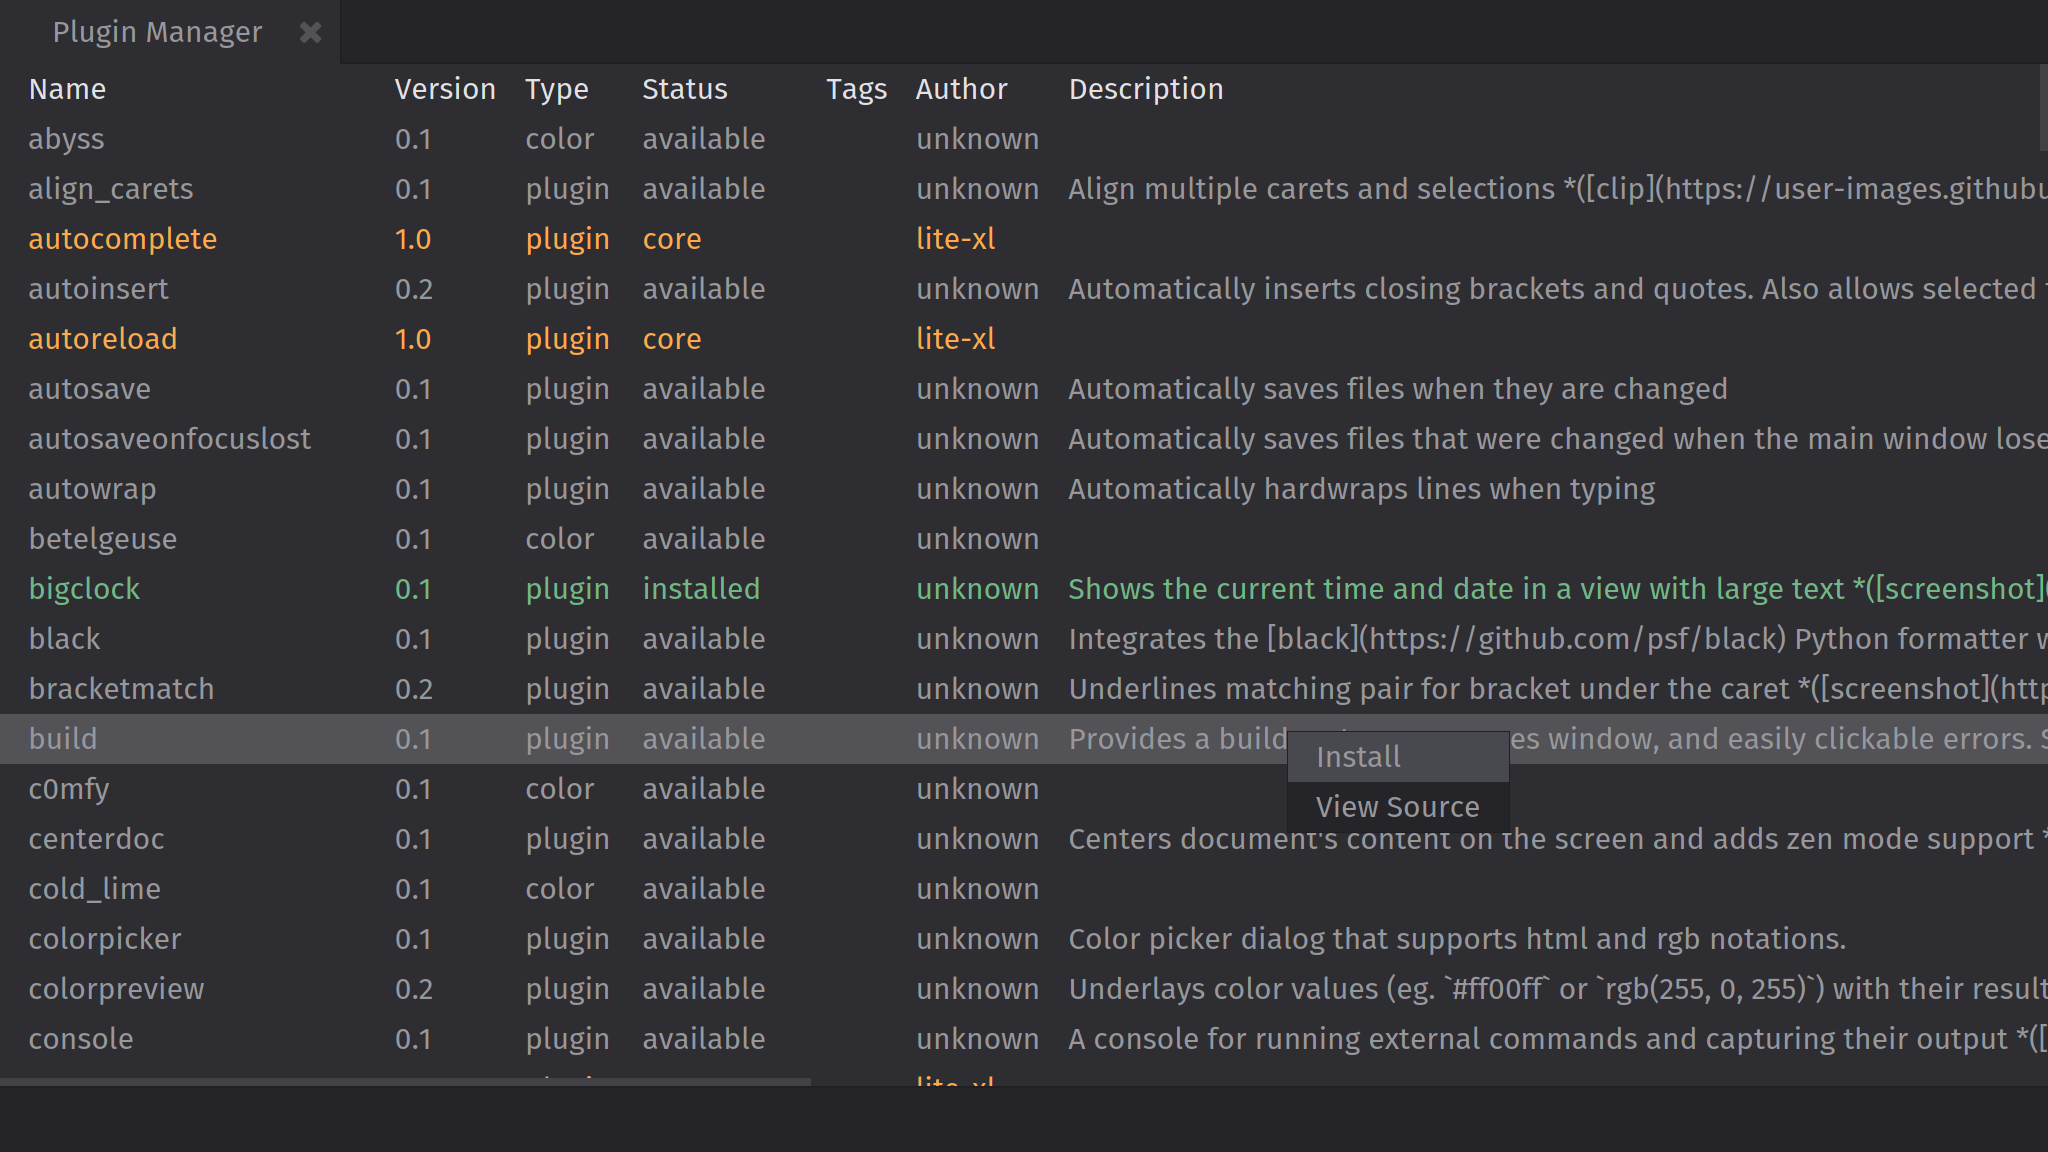Select the c0mfy color theme

[1024, 789]
